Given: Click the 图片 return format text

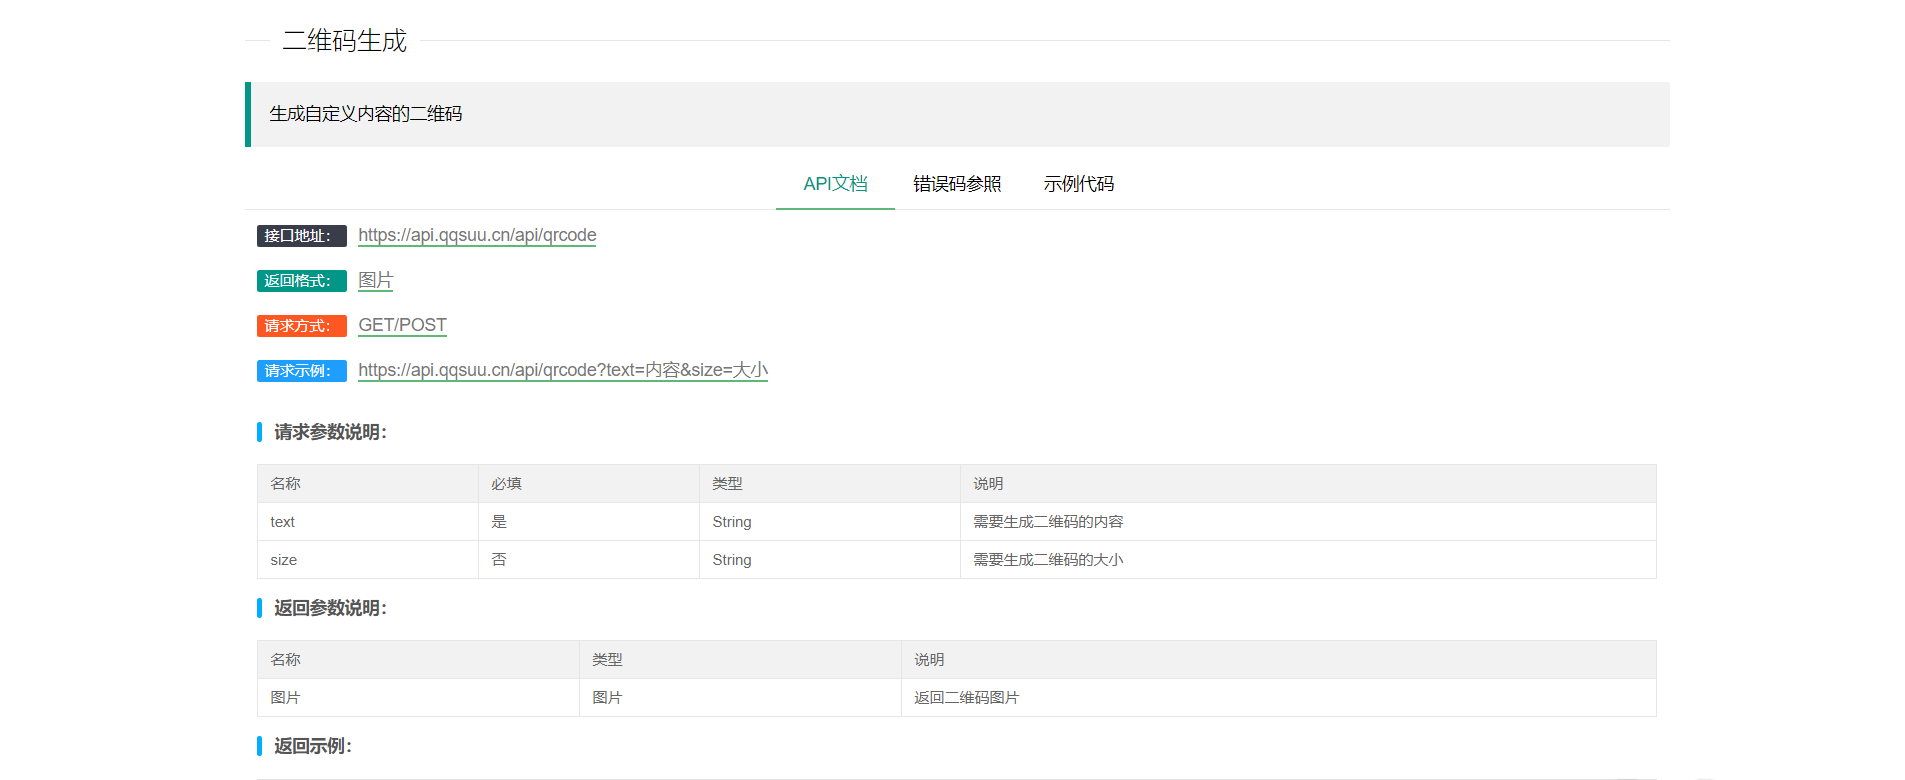Looking at the screenshot, I should tap(375, 280).
